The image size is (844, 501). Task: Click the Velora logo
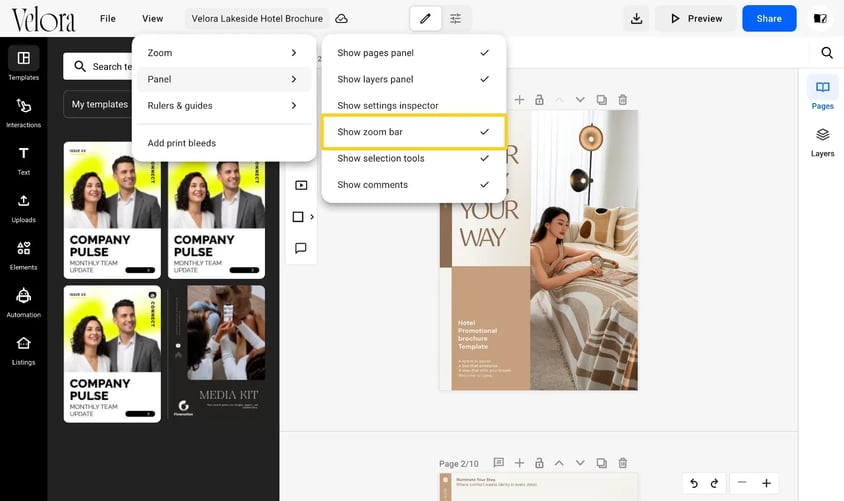44,20
